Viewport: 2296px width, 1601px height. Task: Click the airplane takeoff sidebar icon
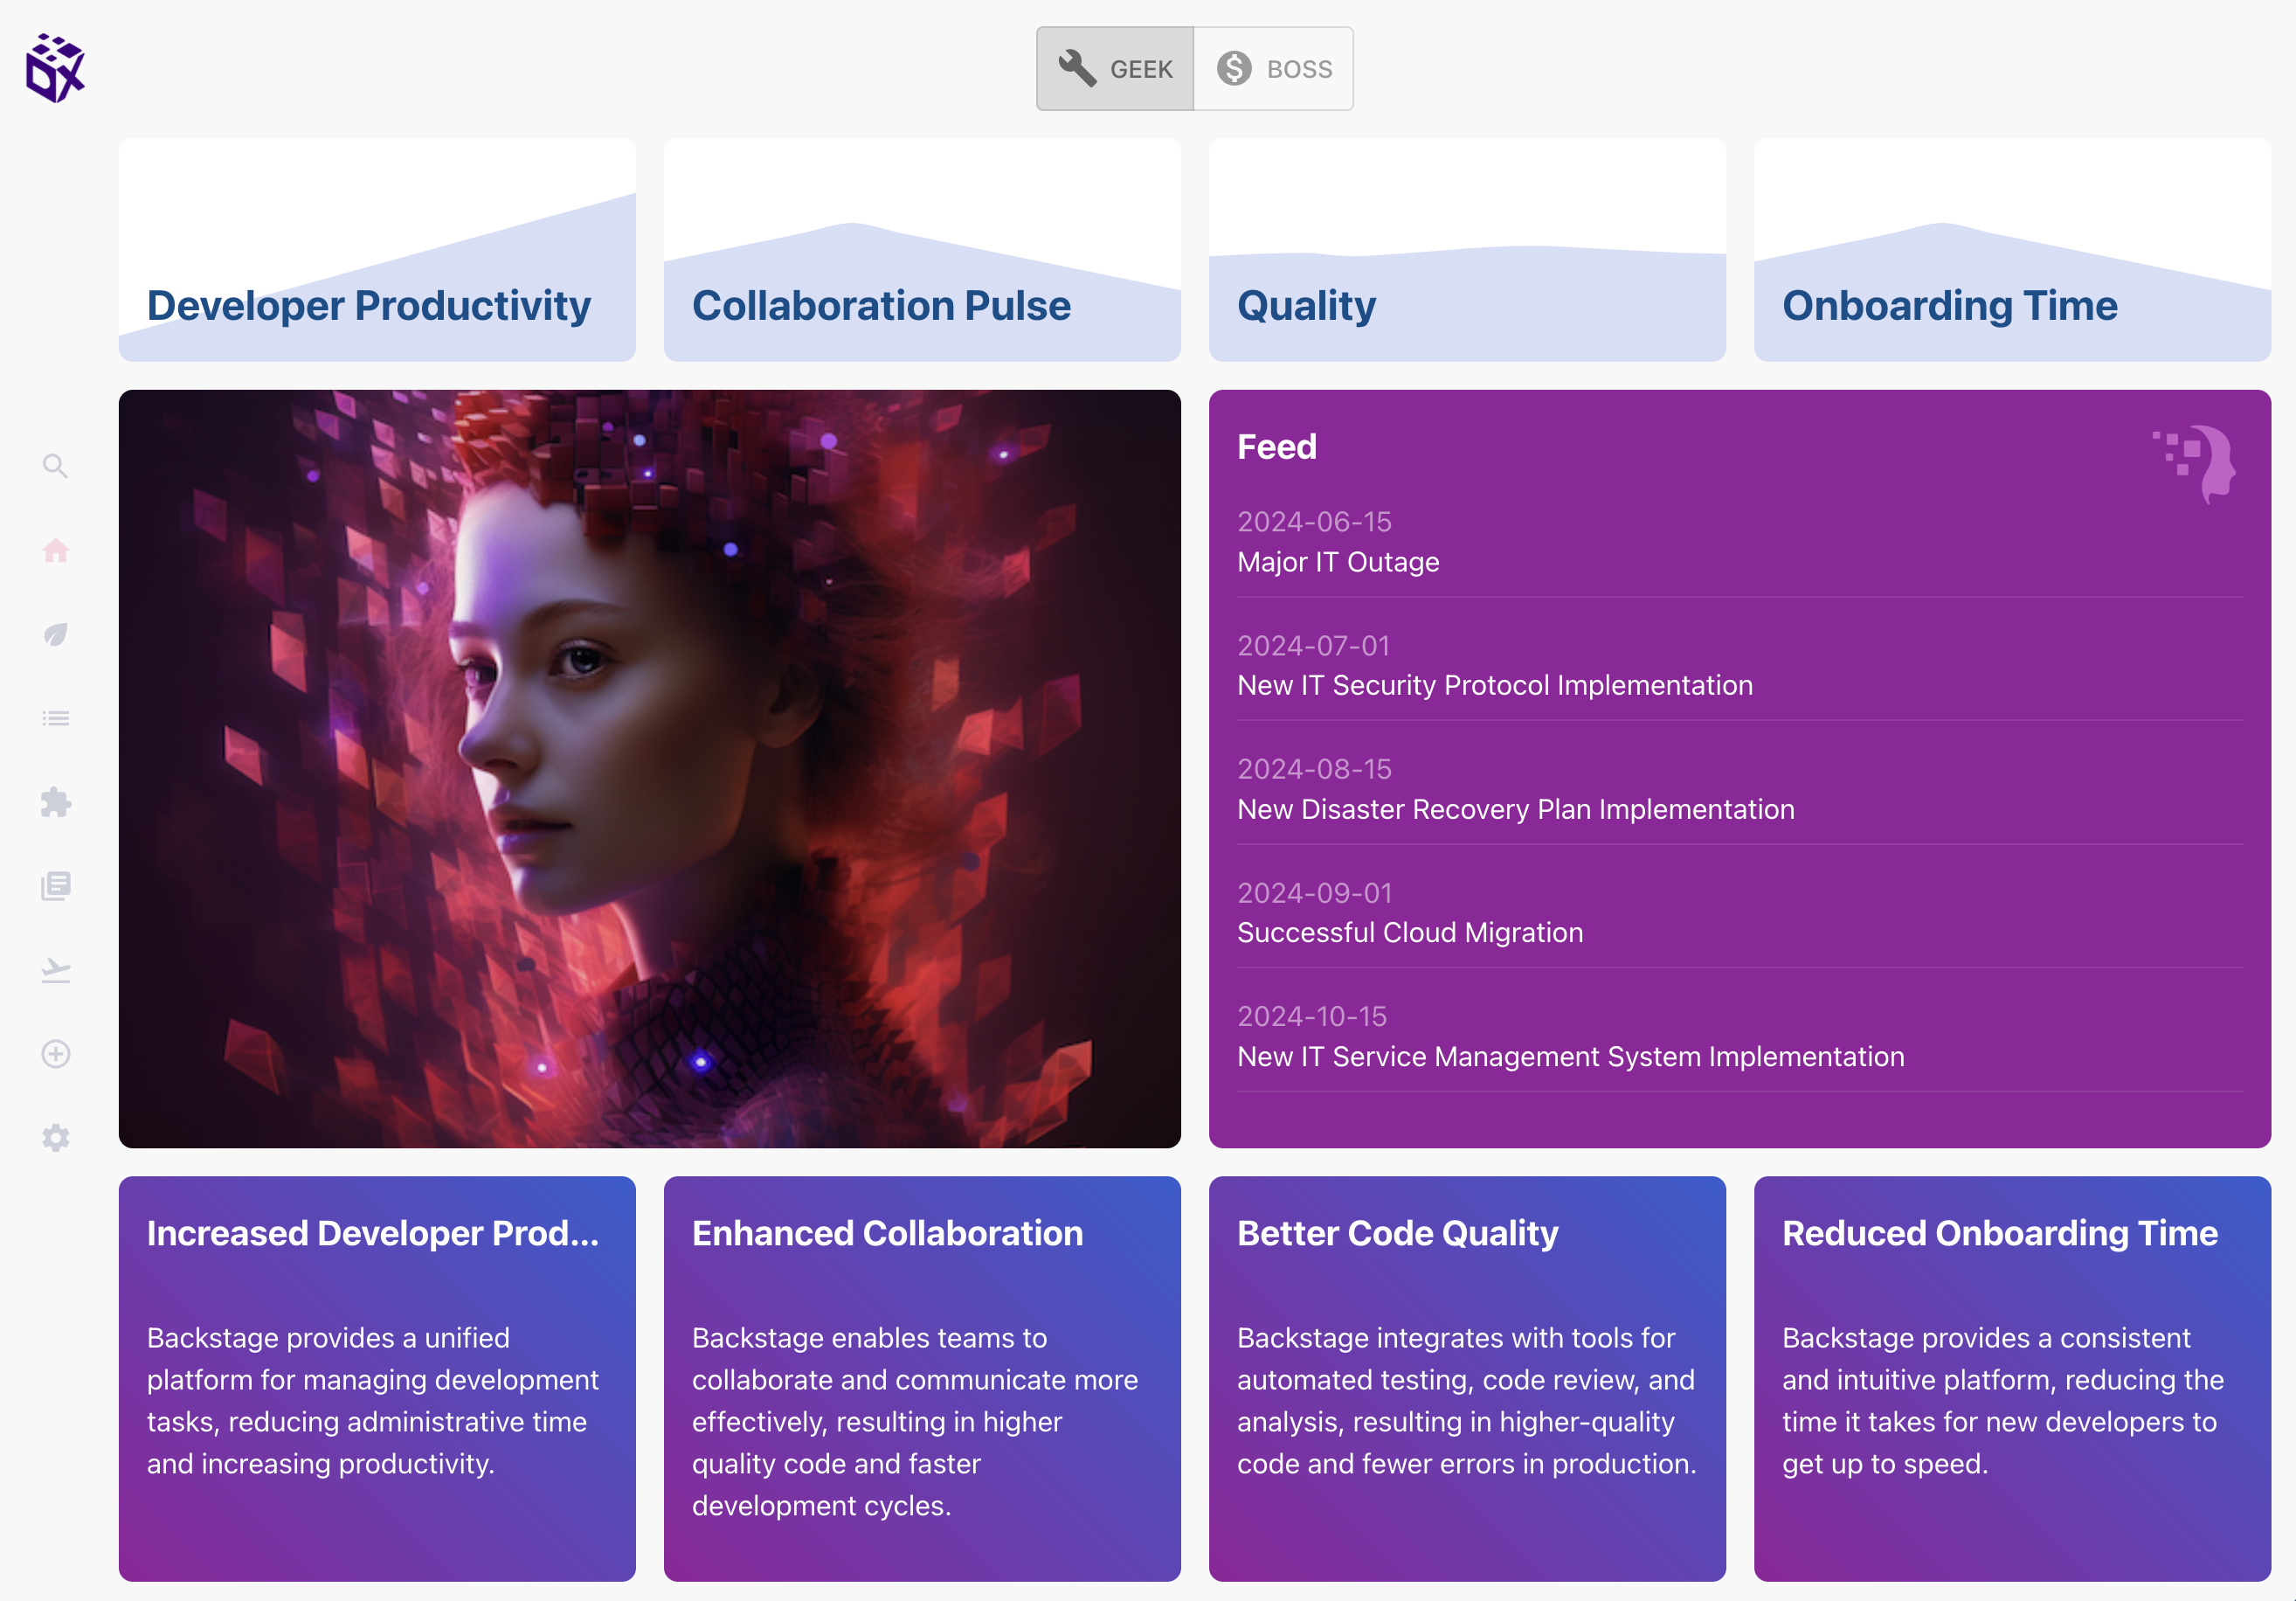[55, 970]
